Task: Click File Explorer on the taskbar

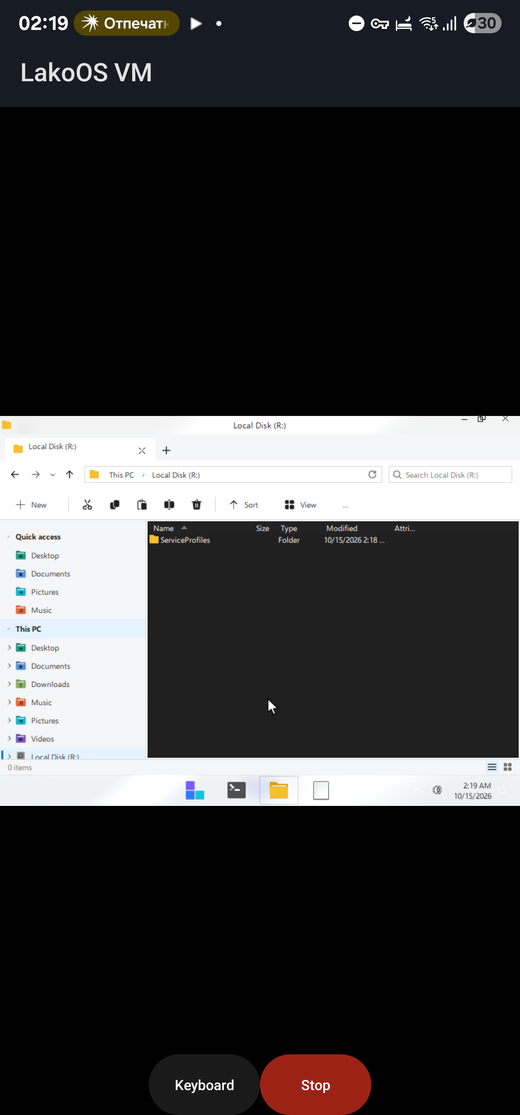Action: pos(279,790)
